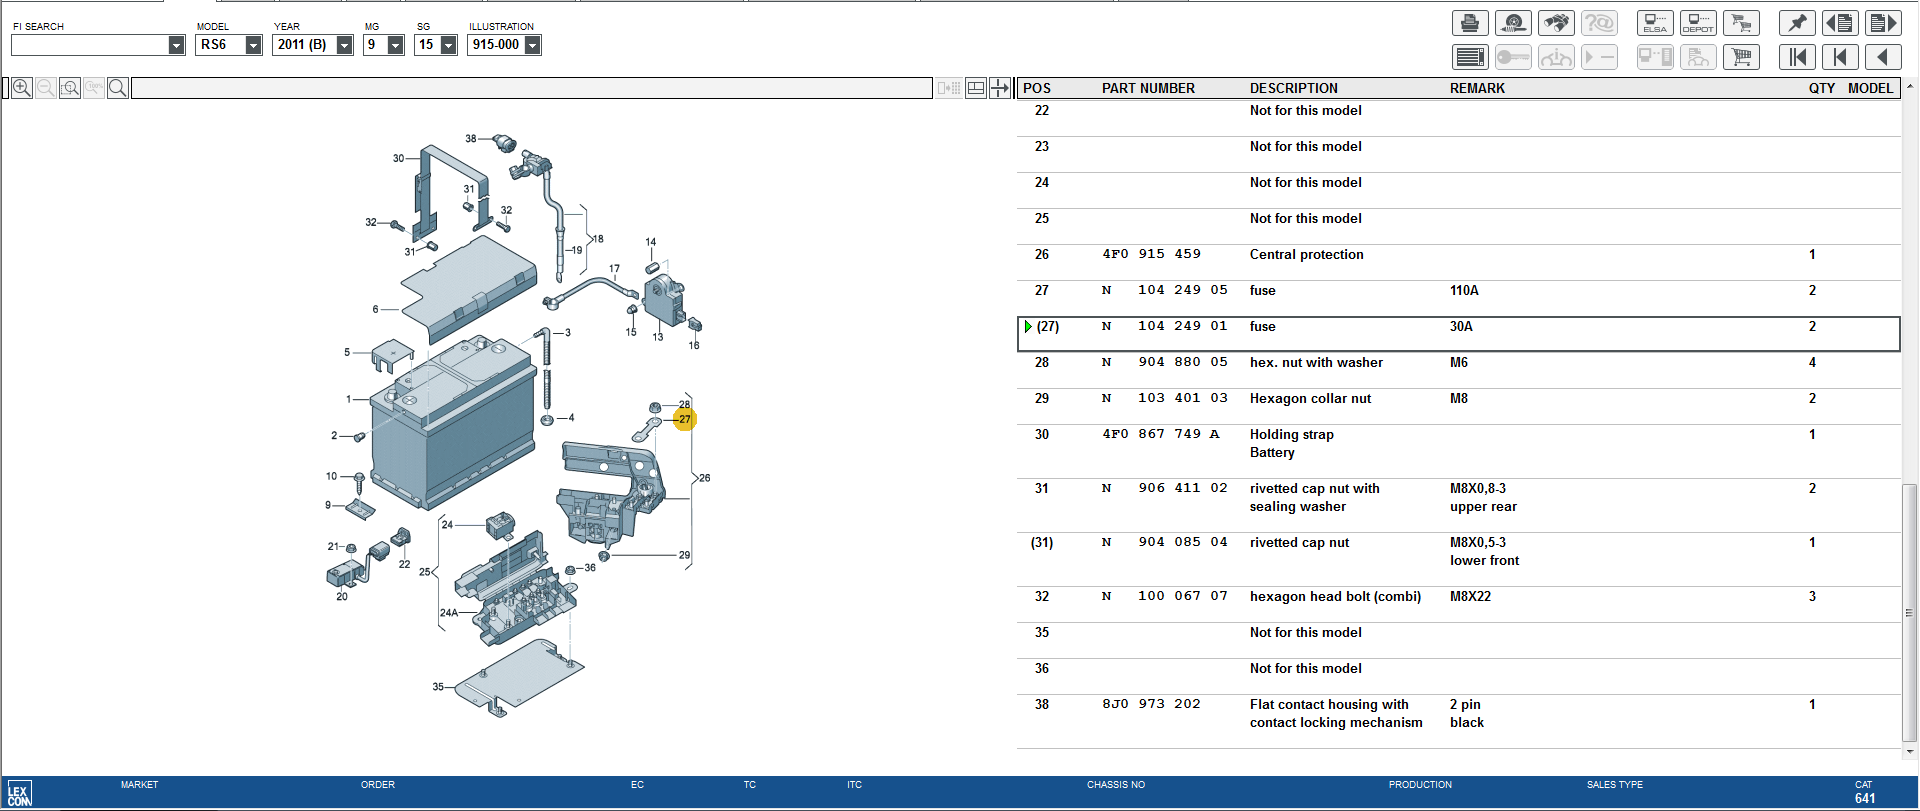Expand the YEAR dropdown 2011 (B)
This screenshot has height=811, width=1920.
pos(344,45)
